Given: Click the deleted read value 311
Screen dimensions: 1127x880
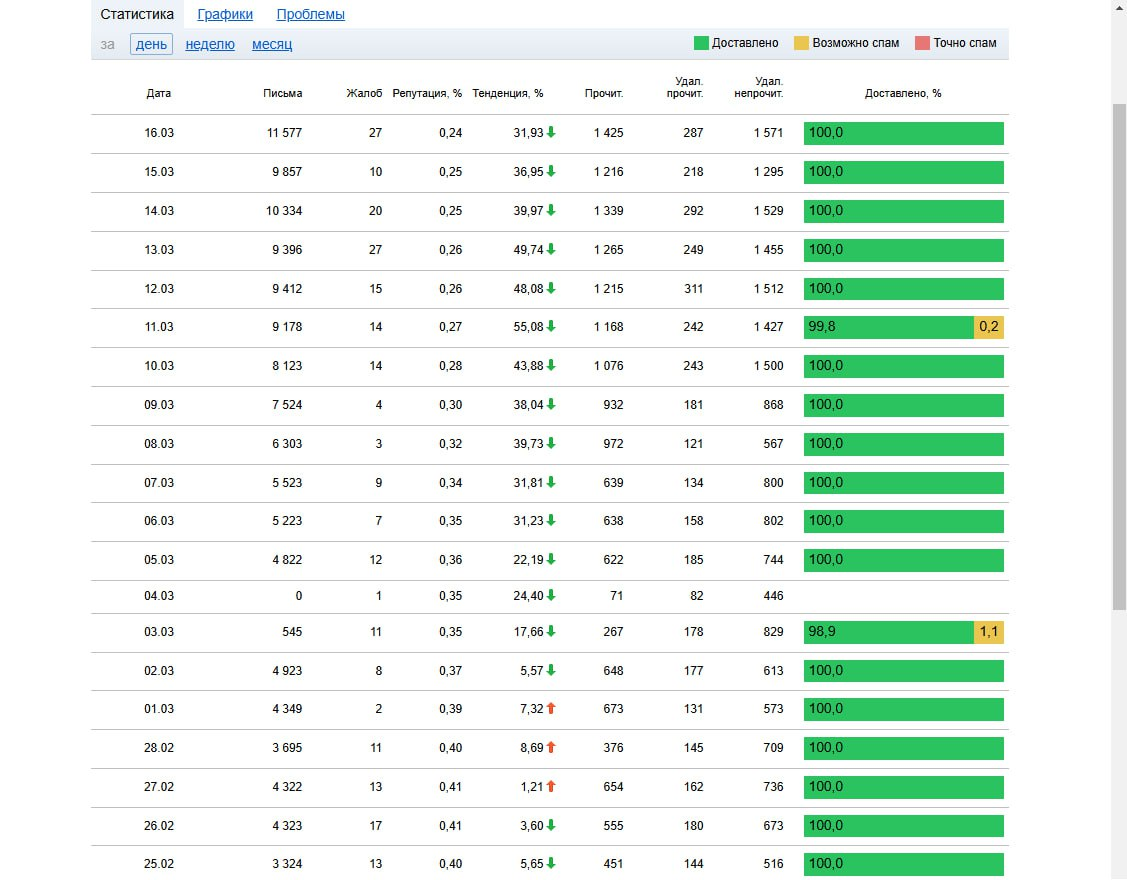Looking at the screenshot, I should tap(694, 288).
